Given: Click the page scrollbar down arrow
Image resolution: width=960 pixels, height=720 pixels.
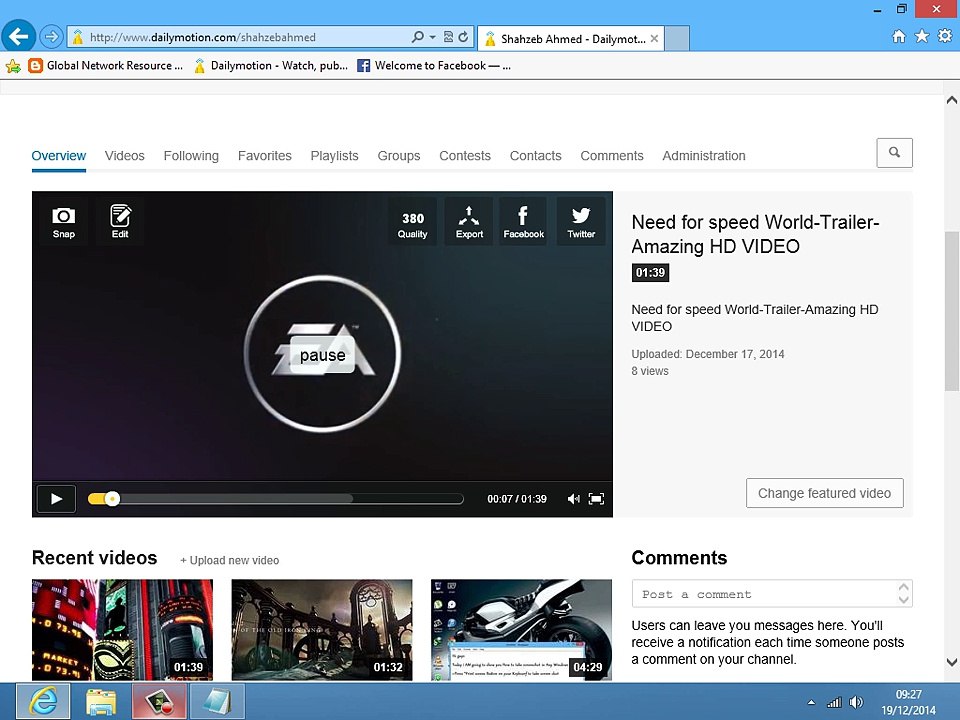Looking at the screenshot, I should 951,662.
